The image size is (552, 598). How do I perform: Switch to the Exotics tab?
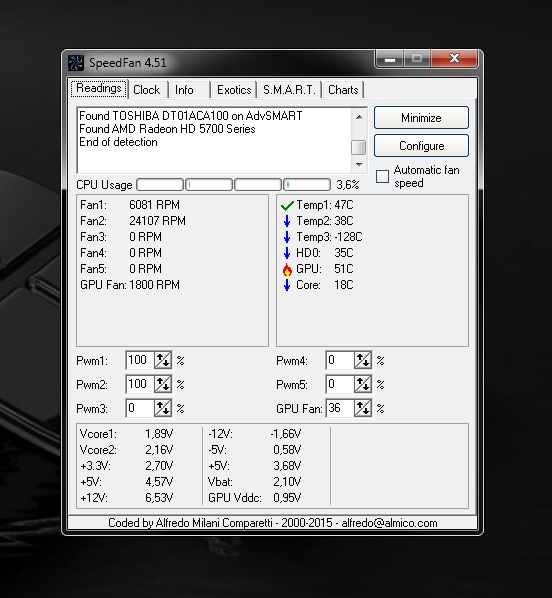pyautogui.click(x=234, y=90)
